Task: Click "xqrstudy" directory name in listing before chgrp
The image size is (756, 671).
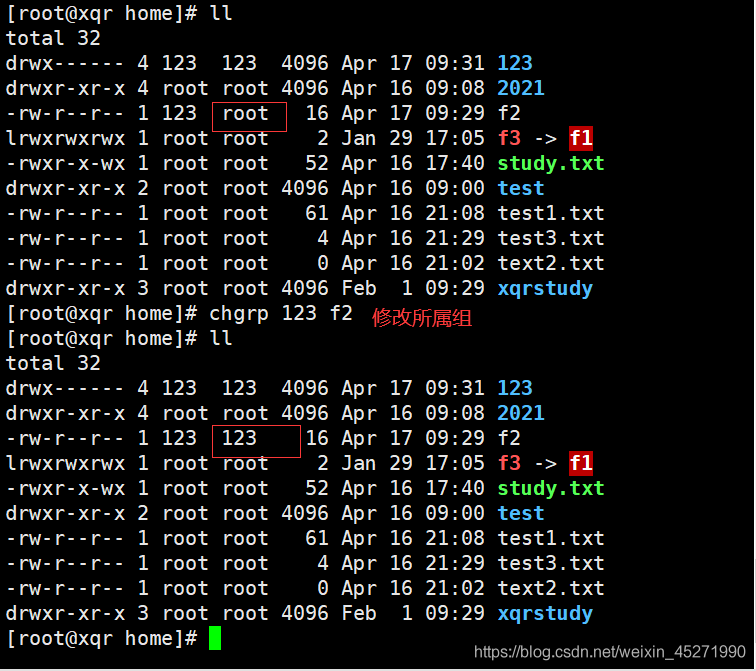Action: click(545, 289)
